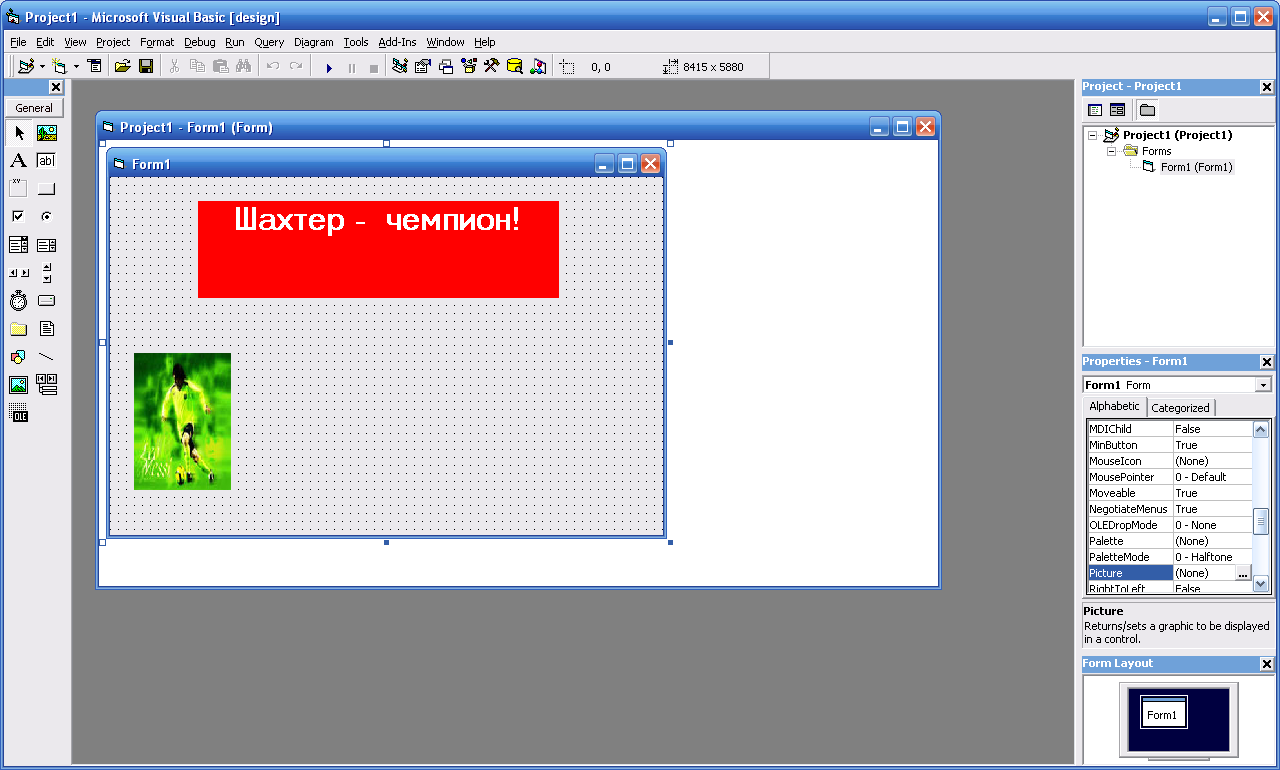Open the File menu

18,42
